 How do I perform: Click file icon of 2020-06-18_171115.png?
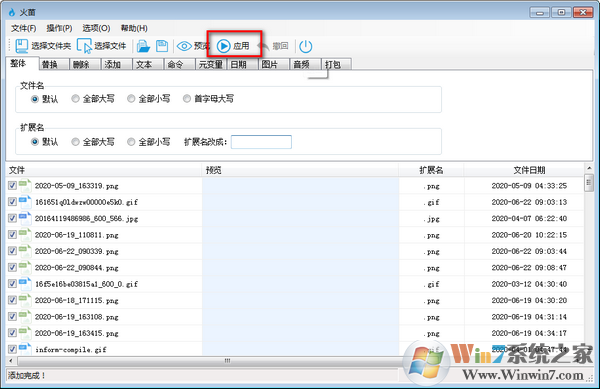point(25,300)
